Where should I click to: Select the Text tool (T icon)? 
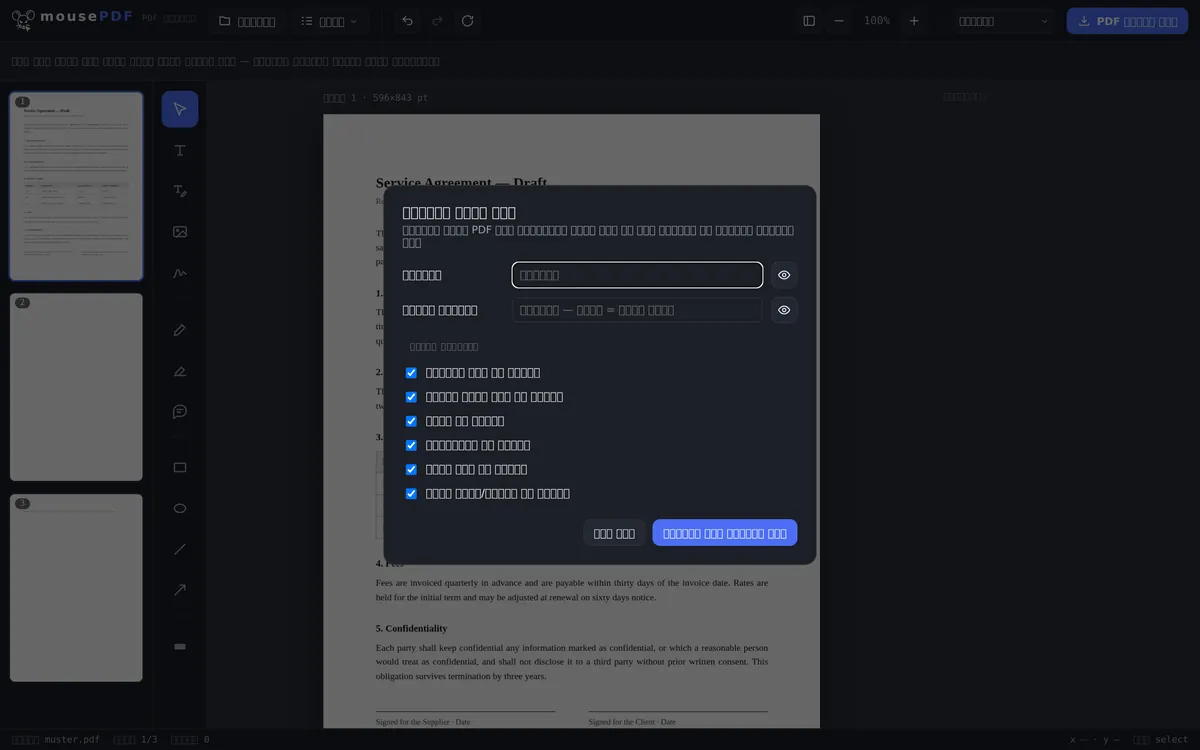(x=180, y=150)
